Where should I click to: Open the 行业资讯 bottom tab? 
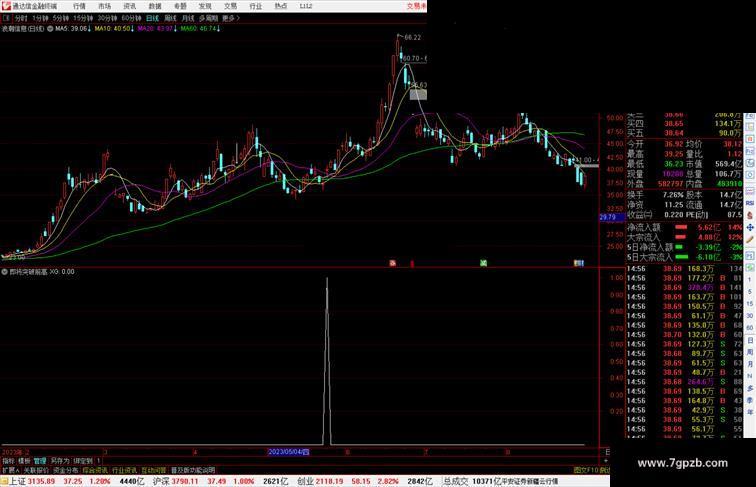(124, 470)
